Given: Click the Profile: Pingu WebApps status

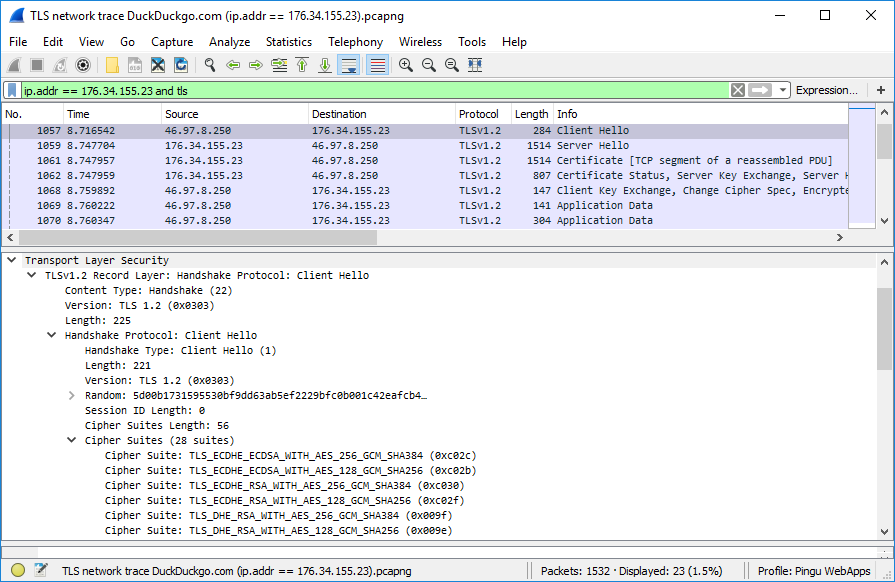Looking at the screenshot, I should tap(814, 571).
